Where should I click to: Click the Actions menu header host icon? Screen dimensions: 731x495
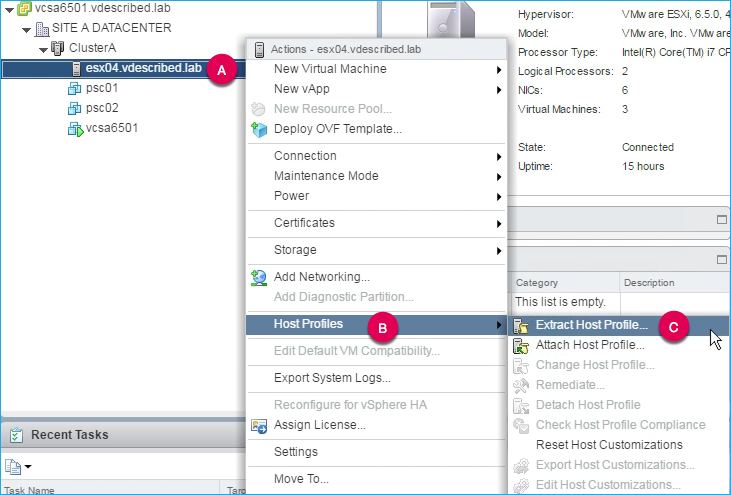(259, 49)
